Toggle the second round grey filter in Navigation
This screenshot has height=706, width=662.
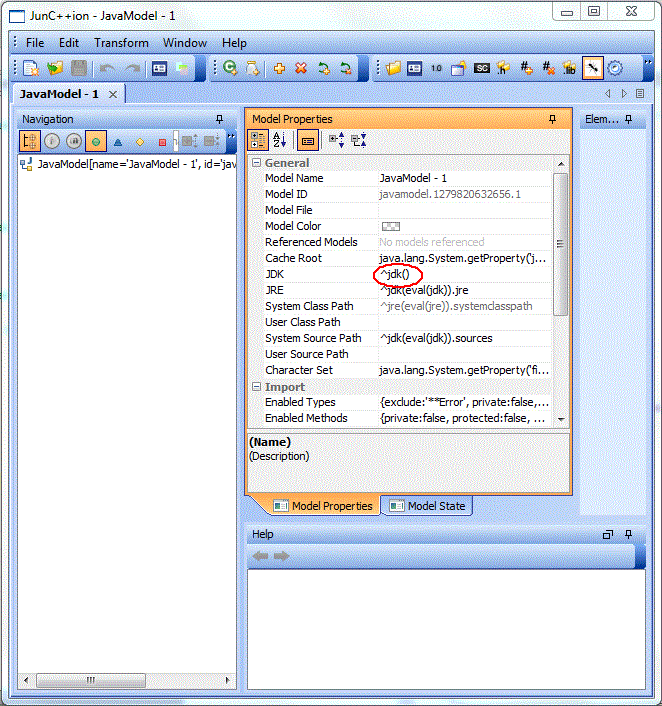74,141
